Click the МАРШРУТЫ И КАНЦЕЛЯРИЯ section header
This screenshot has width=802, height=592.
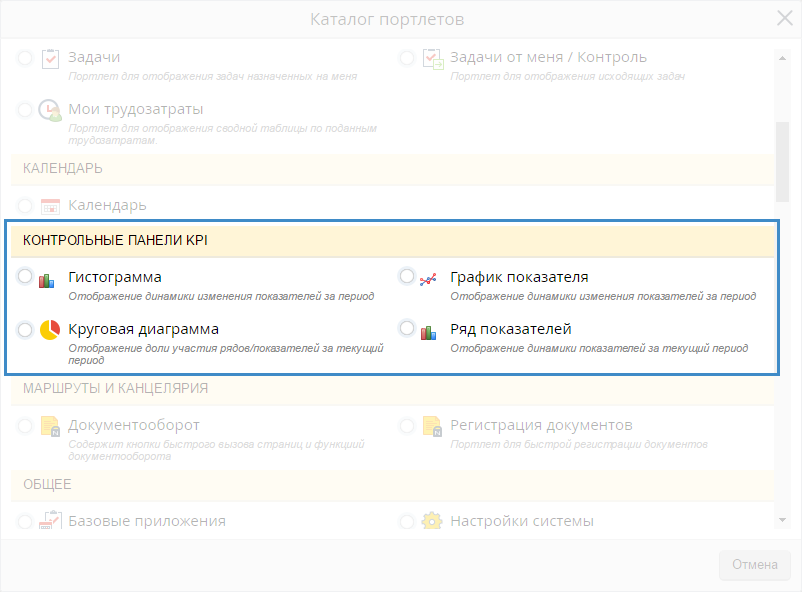115,388
